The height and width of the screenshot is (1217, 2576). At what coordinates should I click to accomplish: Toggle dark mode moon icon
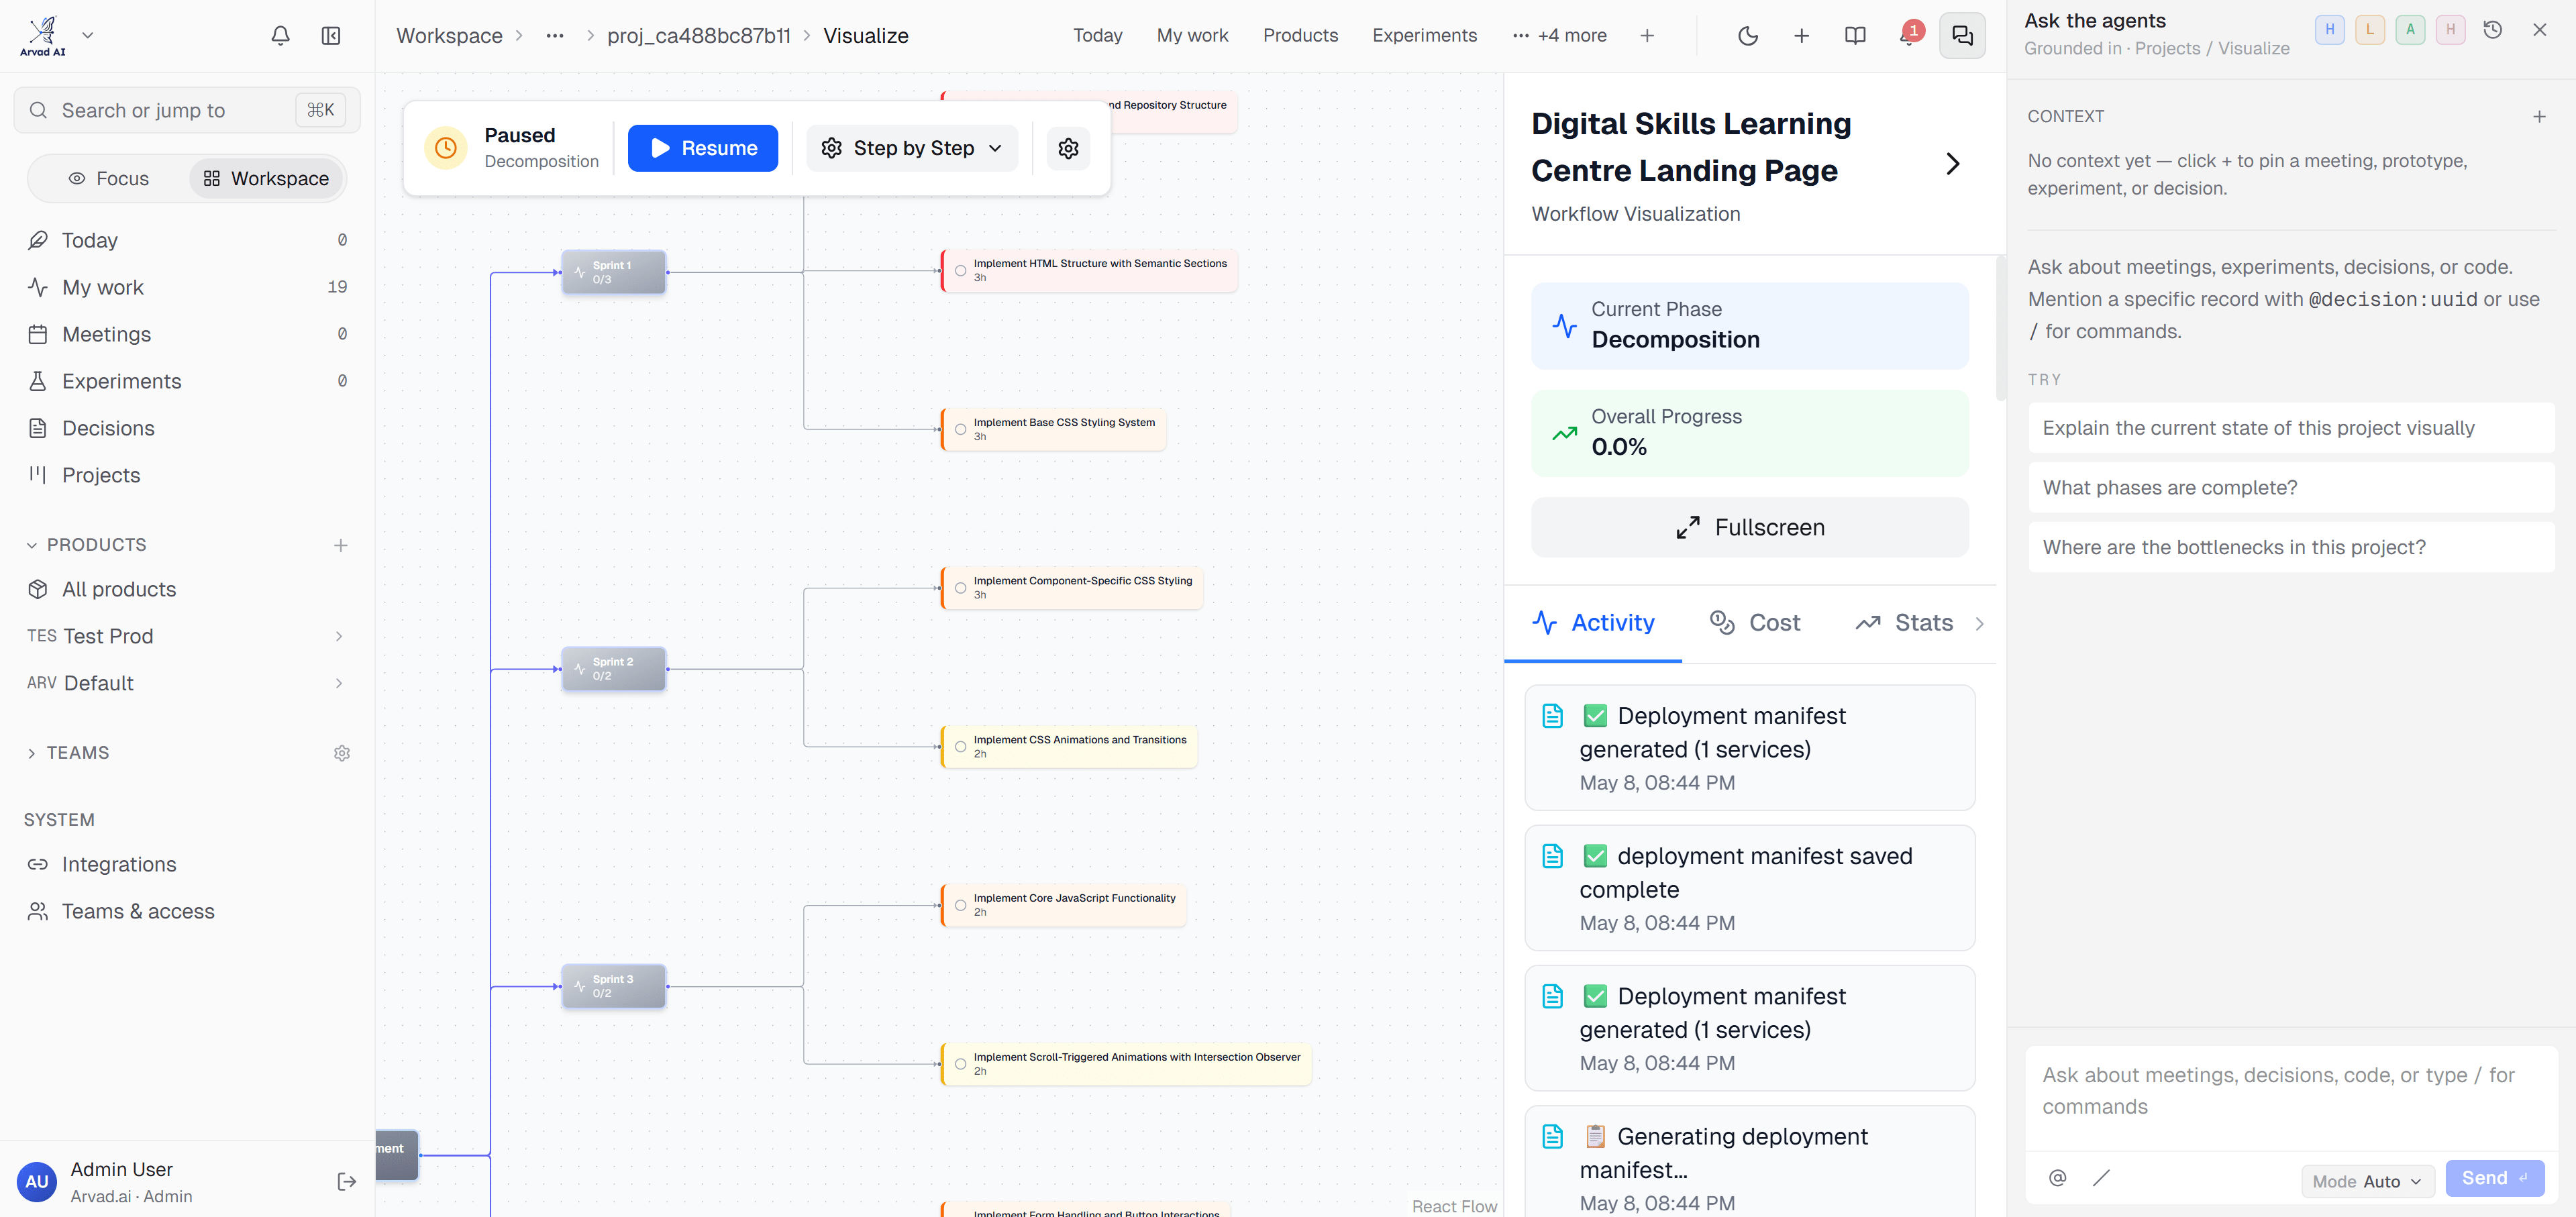pos(1747,36)
